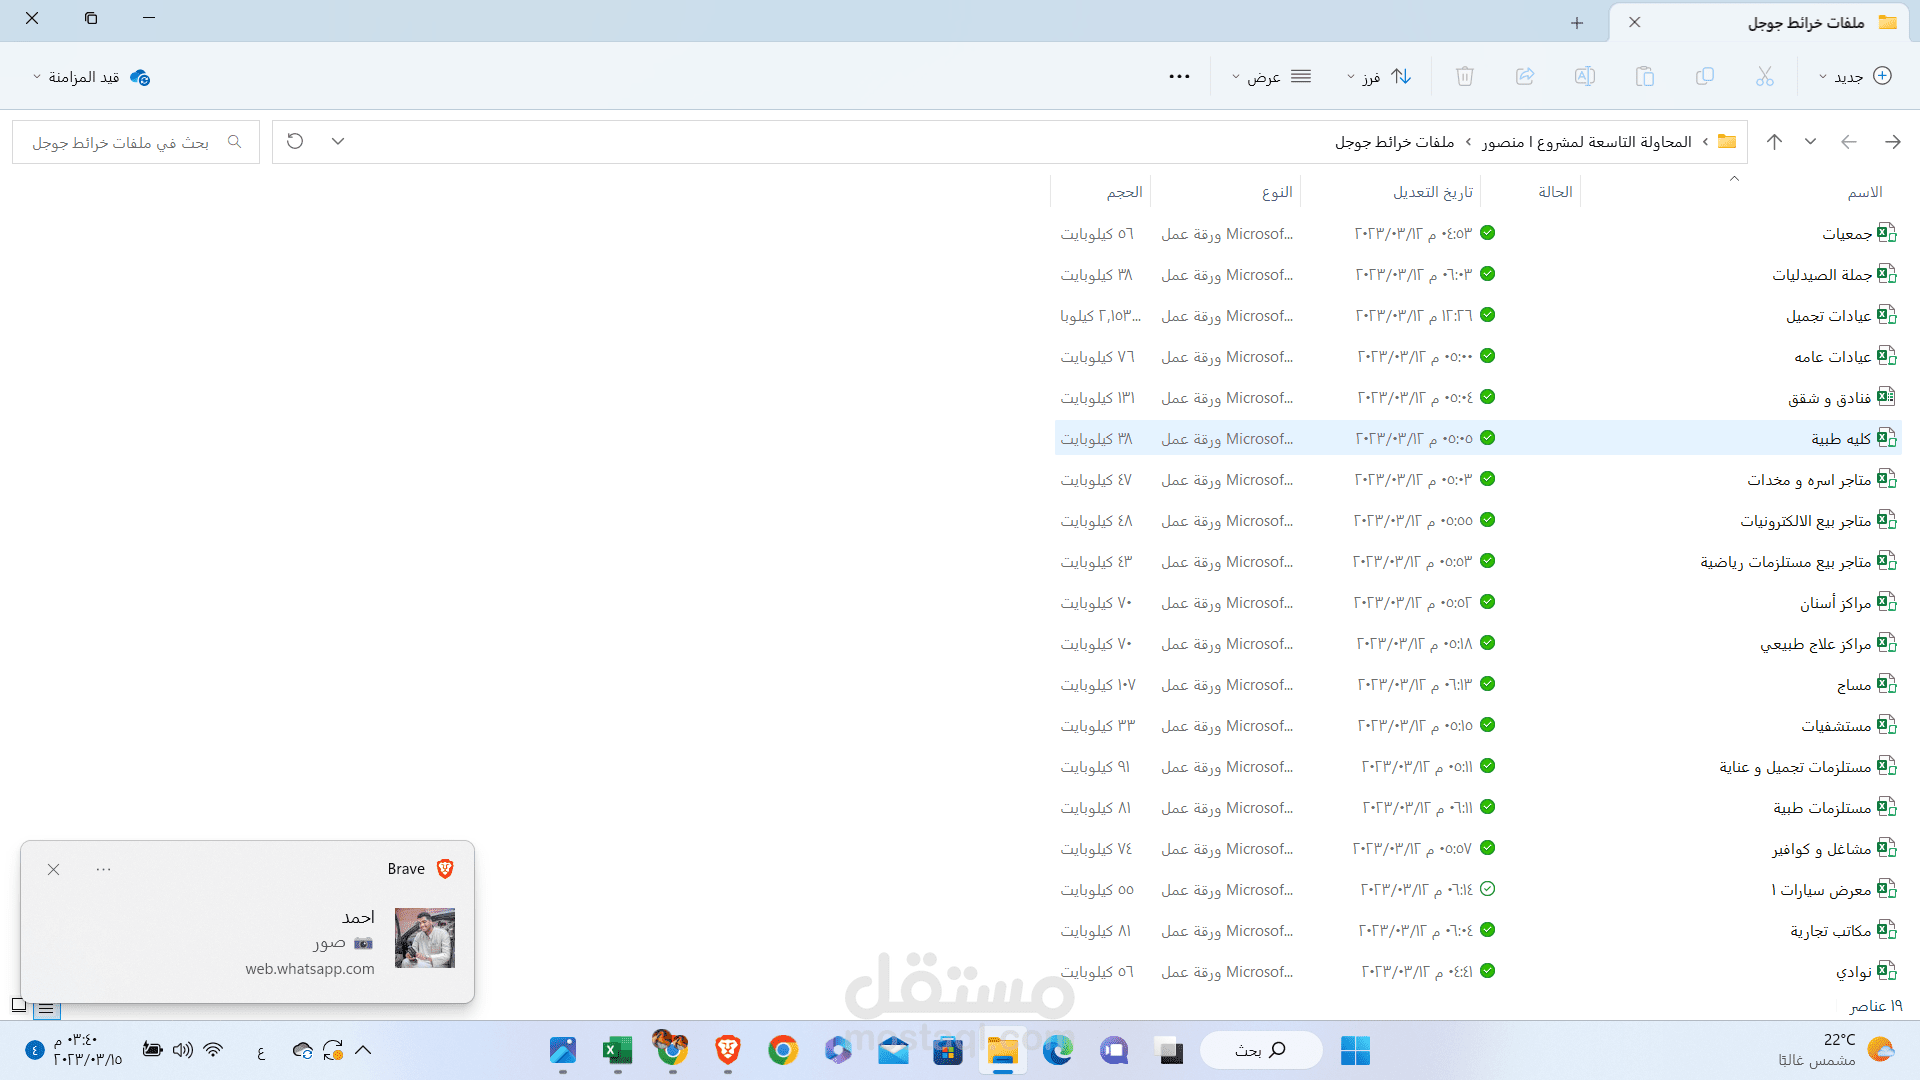Click the Refresh icon beside address bar
Screen dimensions: 1920x1080
[x=295, y=141]
